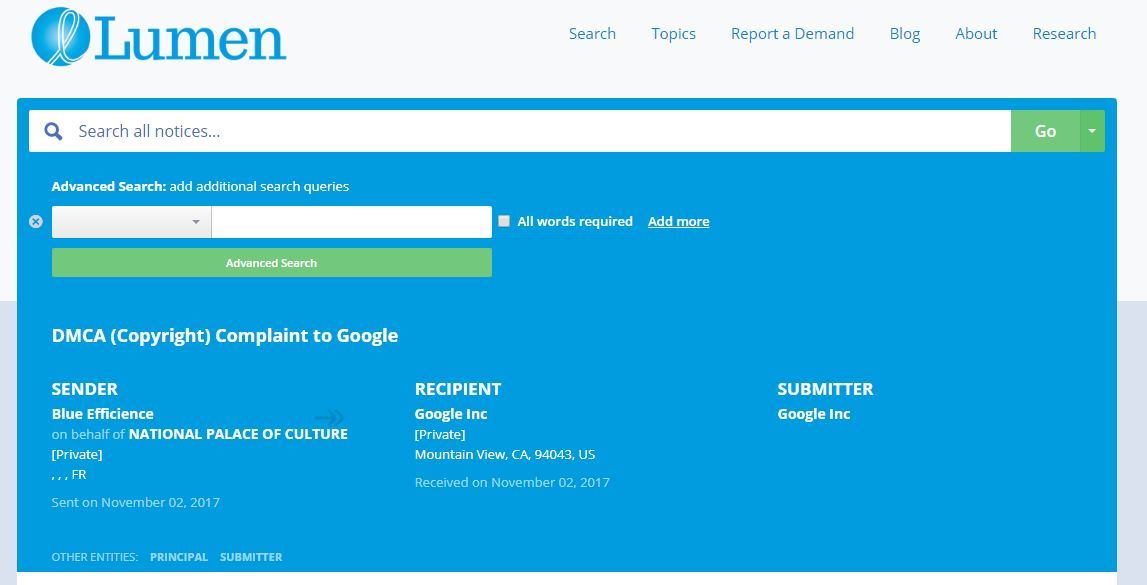Click the SENDER heading
The image size is (1147, 585).
(85, 389)
